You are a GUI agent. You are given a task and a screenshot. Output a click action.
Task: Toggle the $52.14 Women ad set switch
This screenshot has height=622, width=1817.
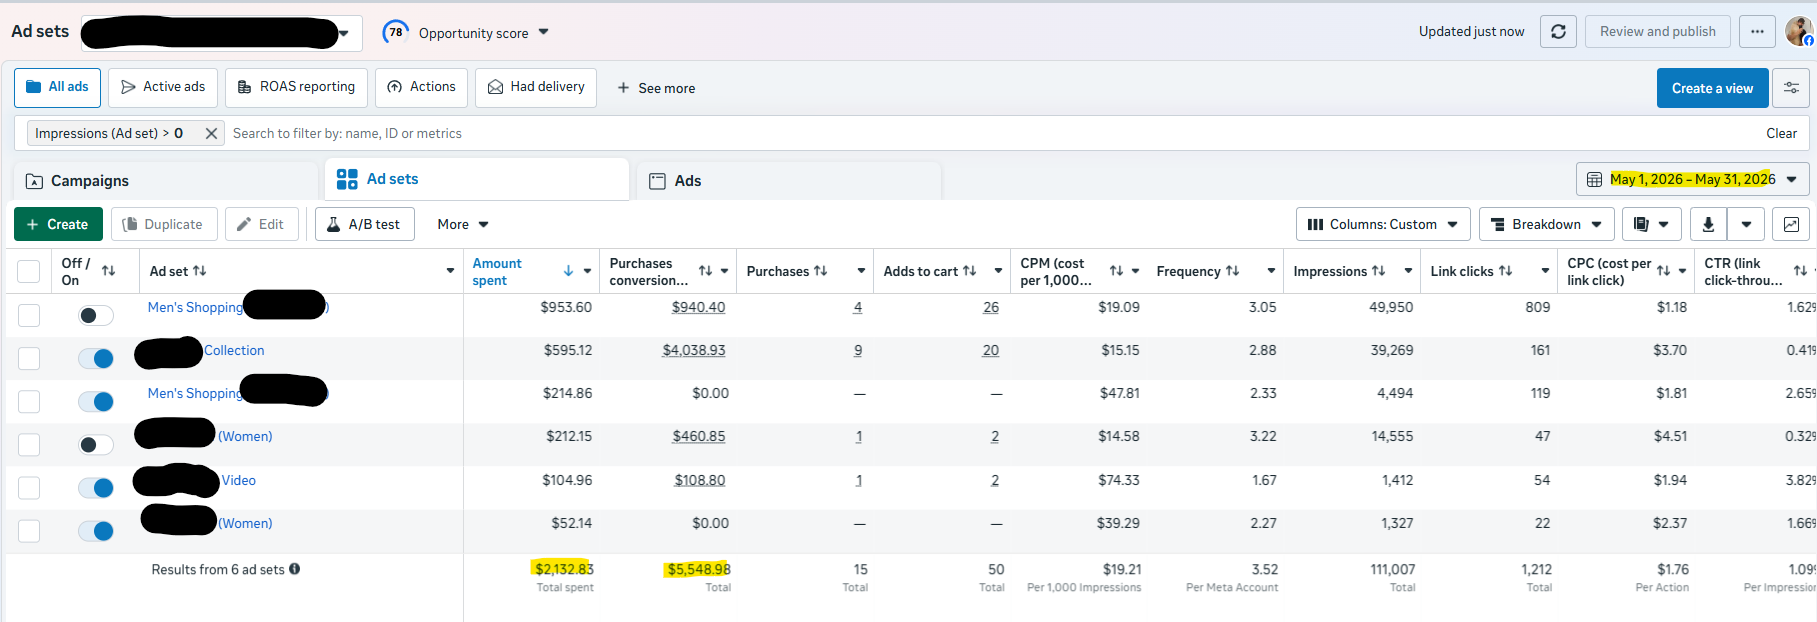tap(96, 530)
